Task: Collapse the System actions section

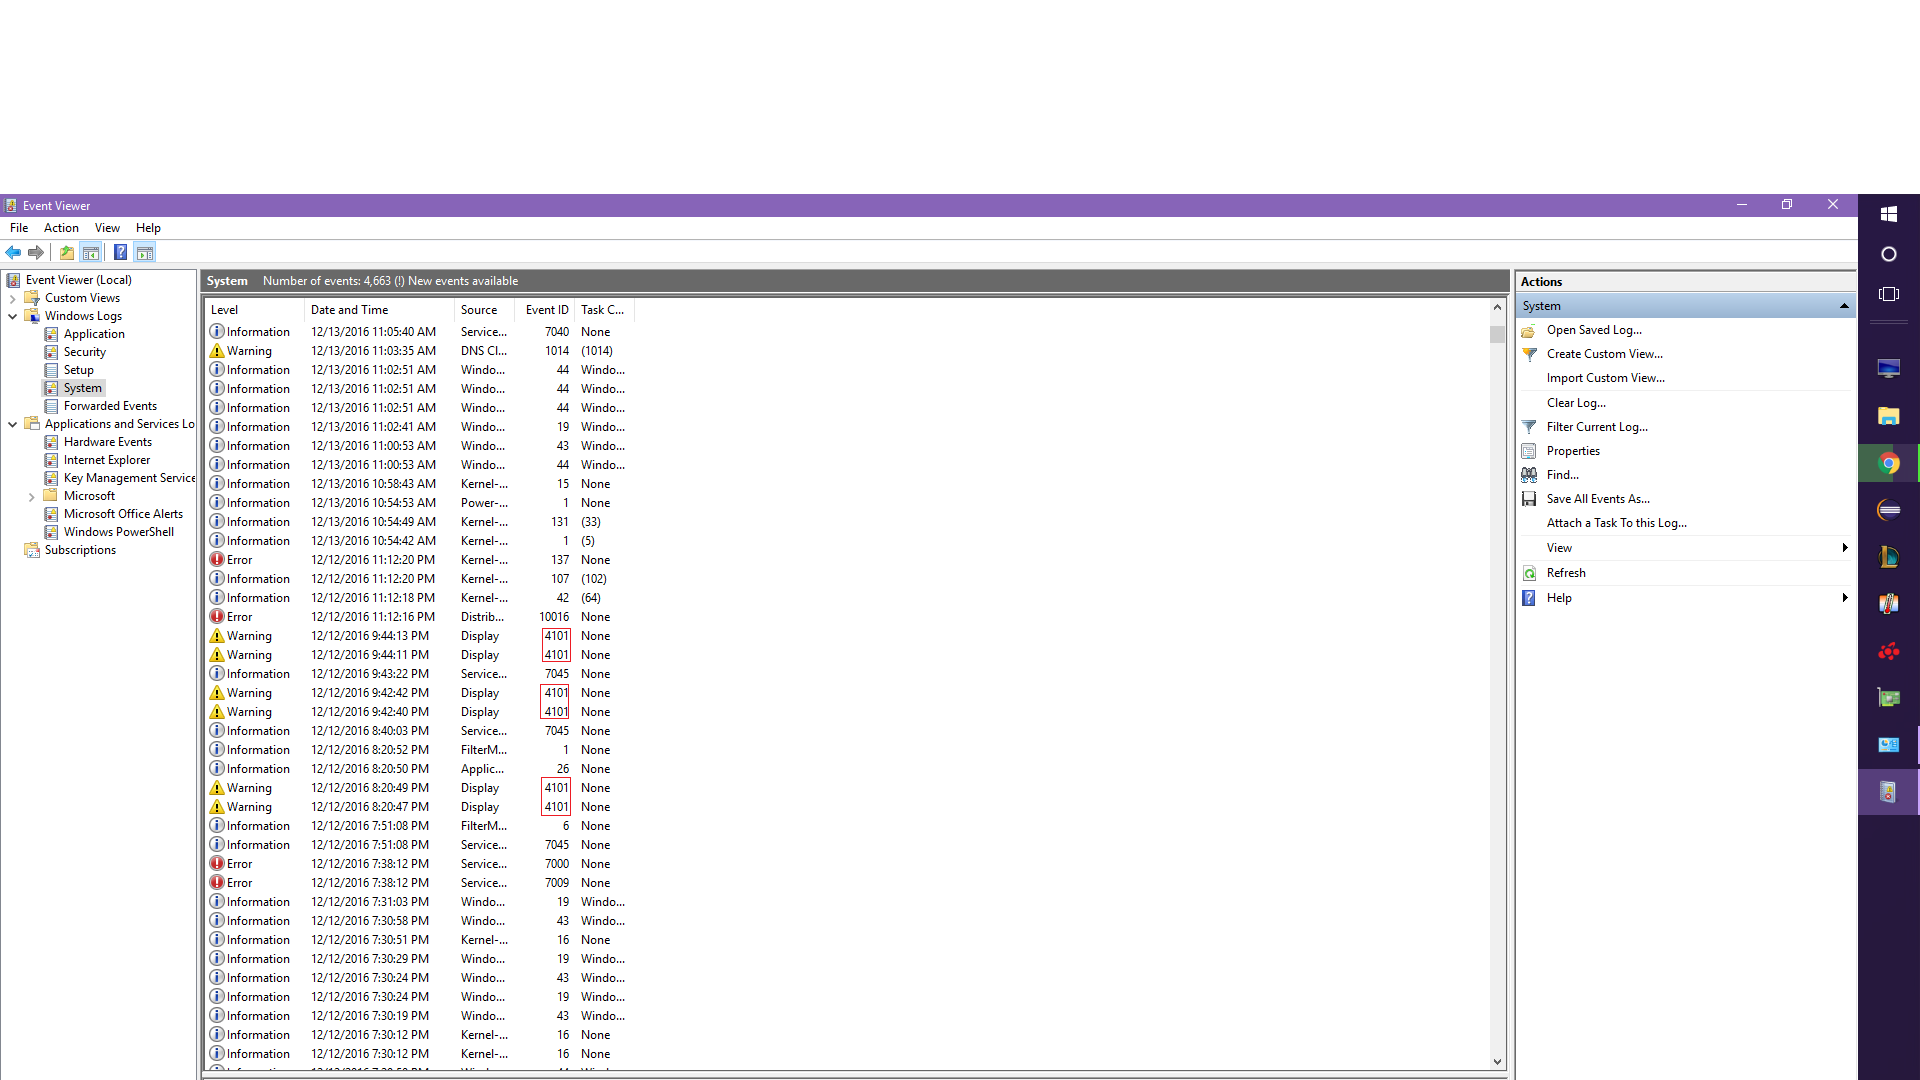Action: pyautogui.click(x=1844, y=306)
